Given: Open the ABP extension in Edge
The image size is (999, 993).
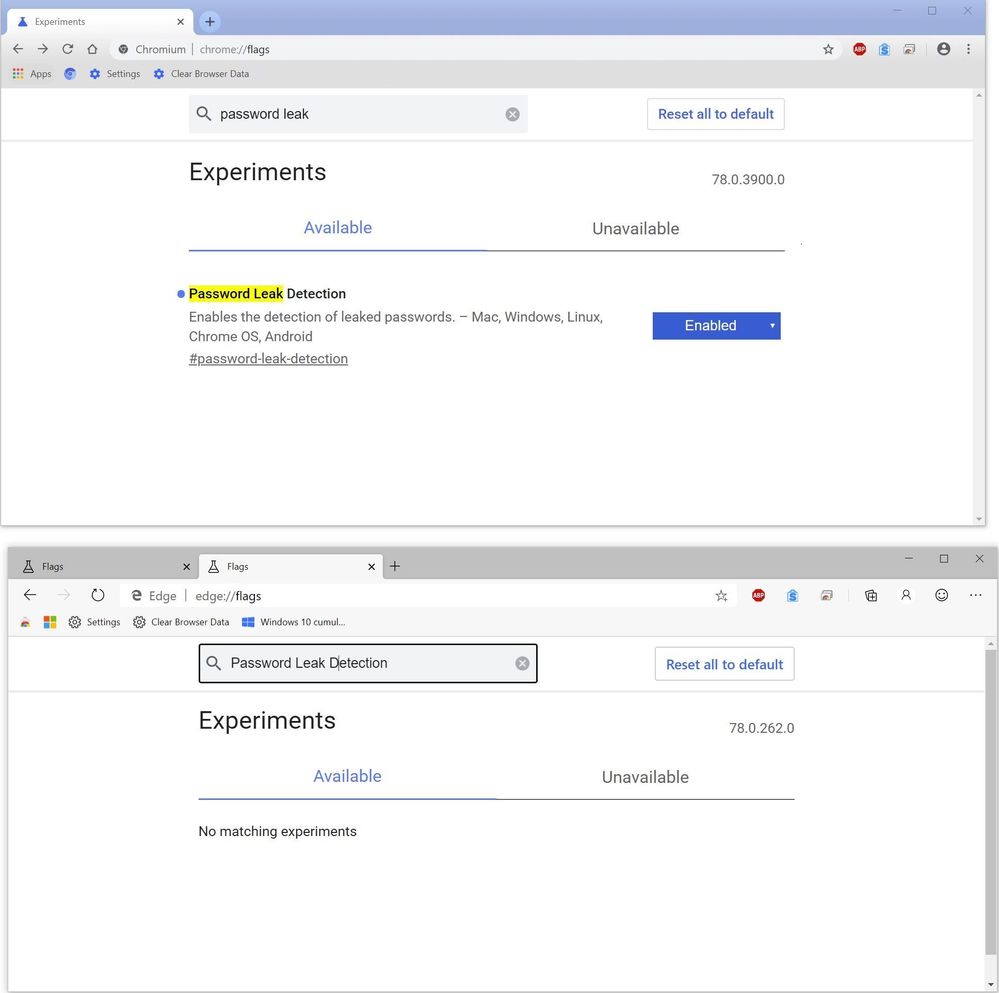Looking at the screenshot, I should point(758,596).
